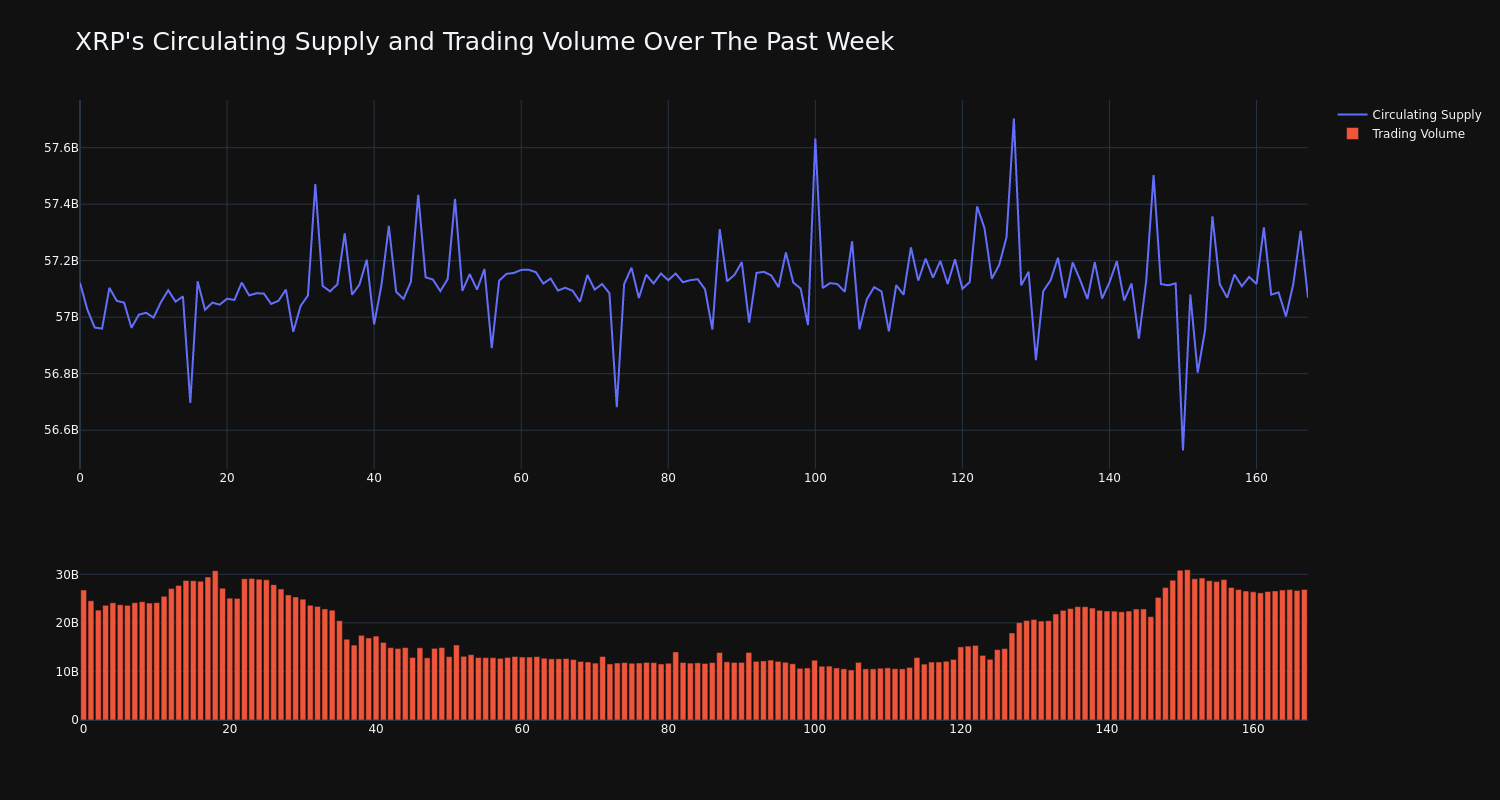
Task: Click the tallest volume bar near x=18
Action: [x=215, y=645]
